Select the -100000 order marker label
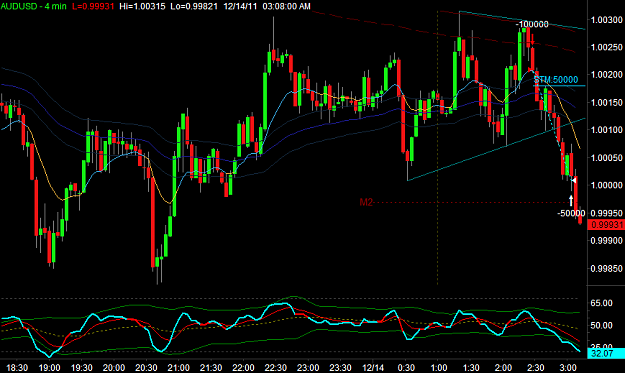Screen dimensions: 625x373 (x=532, y=24)
